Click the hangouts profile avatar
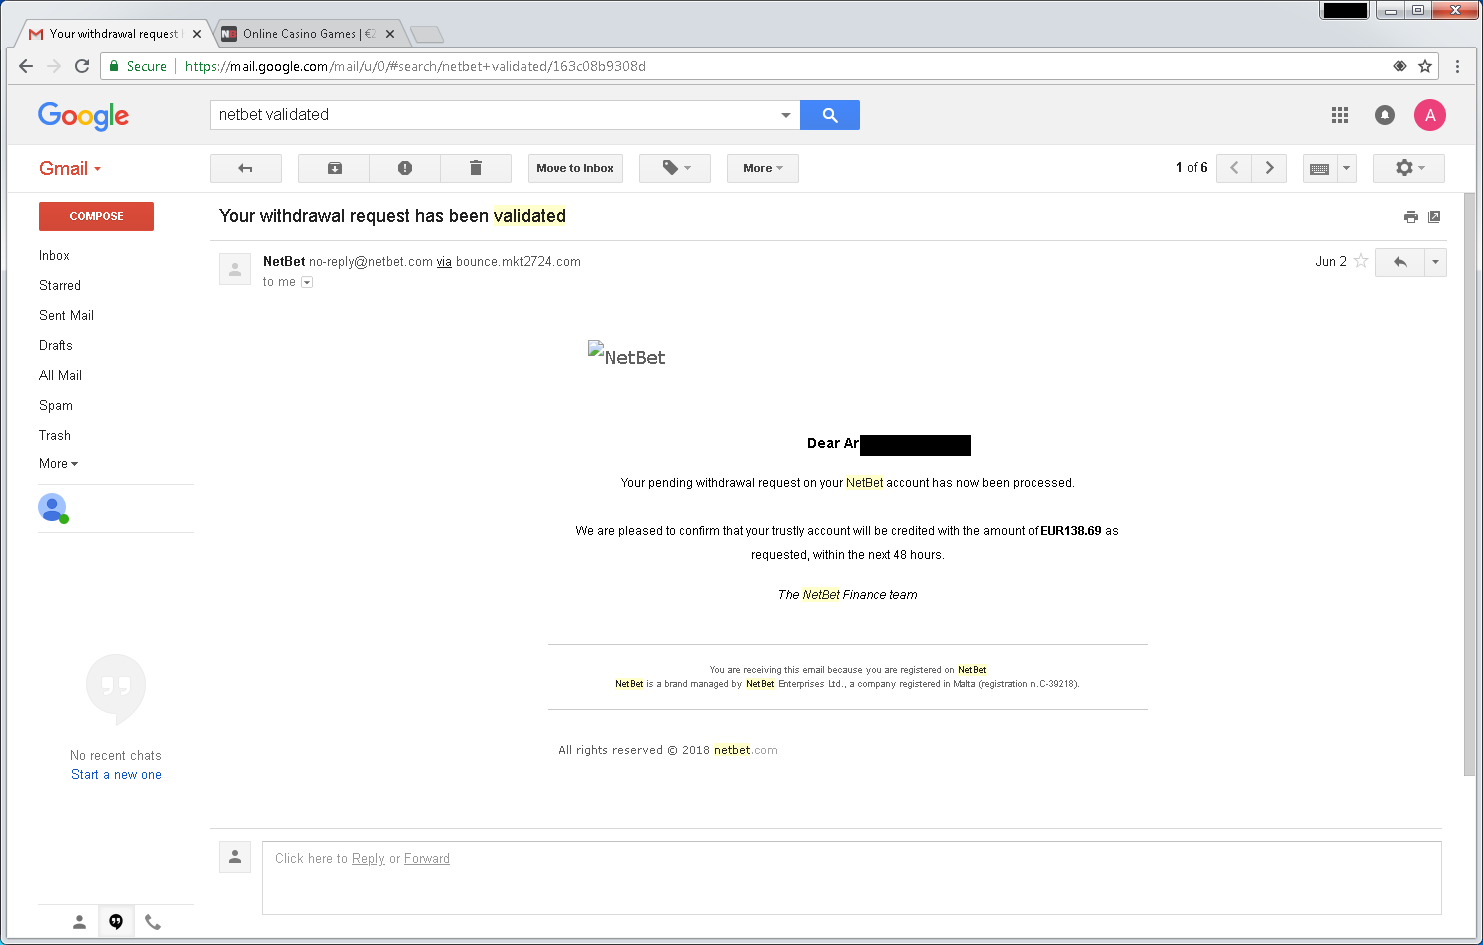 click(x=52, y=508)
